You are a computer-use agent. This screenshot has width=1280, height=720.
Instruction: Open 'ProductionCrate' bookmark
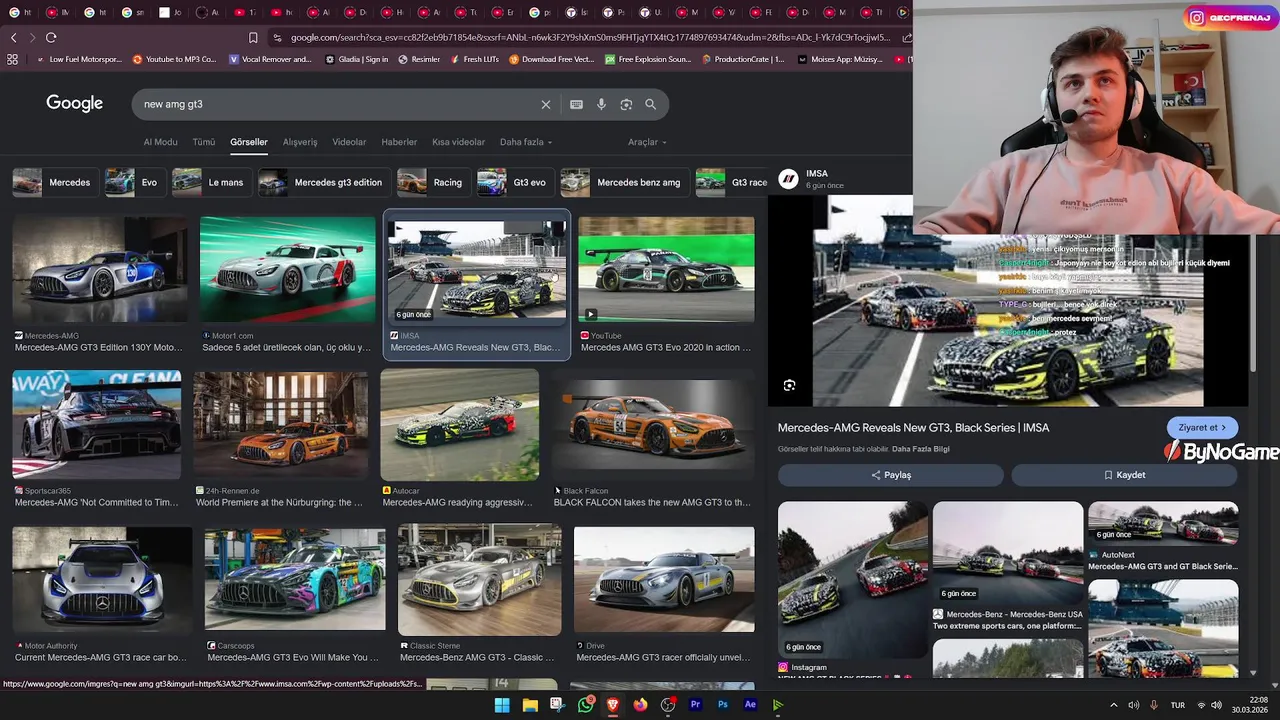coord(743,59)
